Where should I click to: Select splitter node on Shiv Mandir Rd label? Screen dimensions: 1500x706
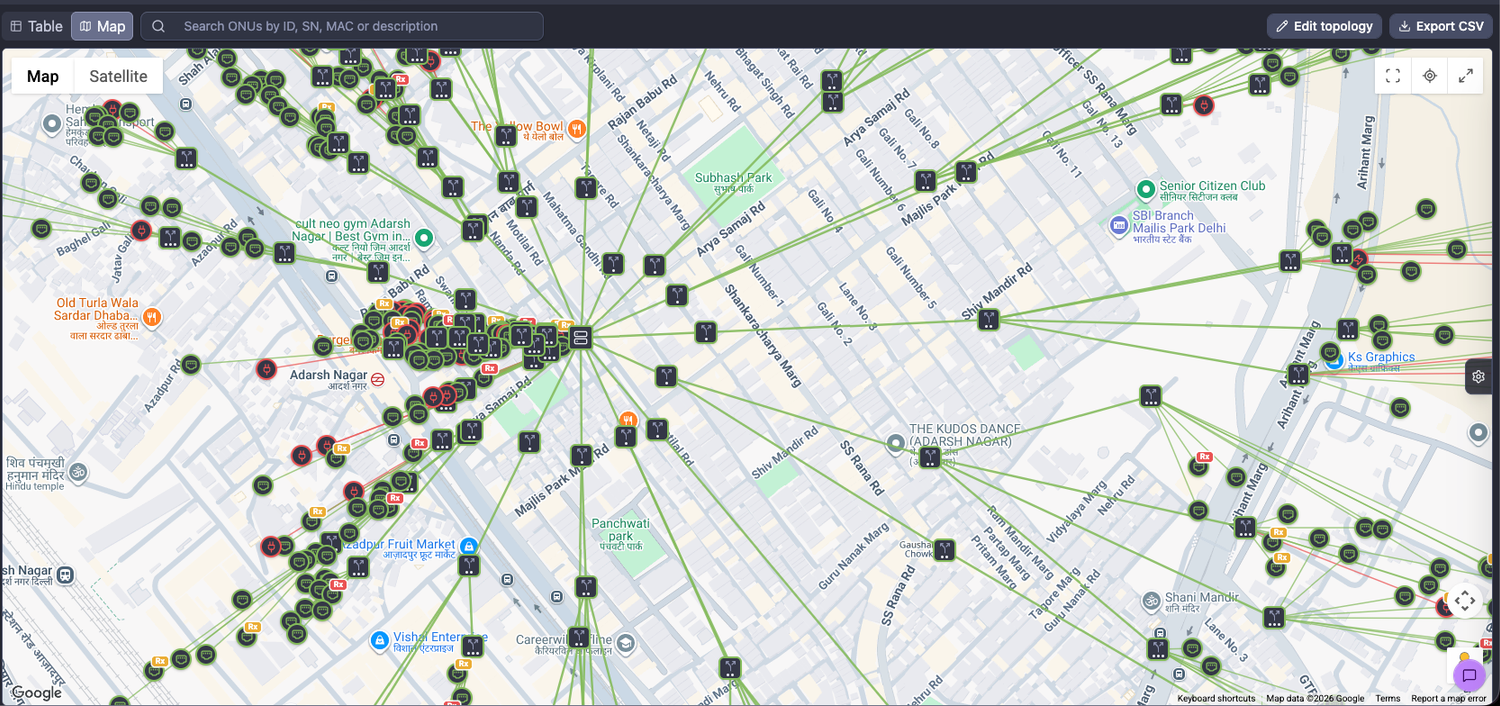click(x=989, y=320)
